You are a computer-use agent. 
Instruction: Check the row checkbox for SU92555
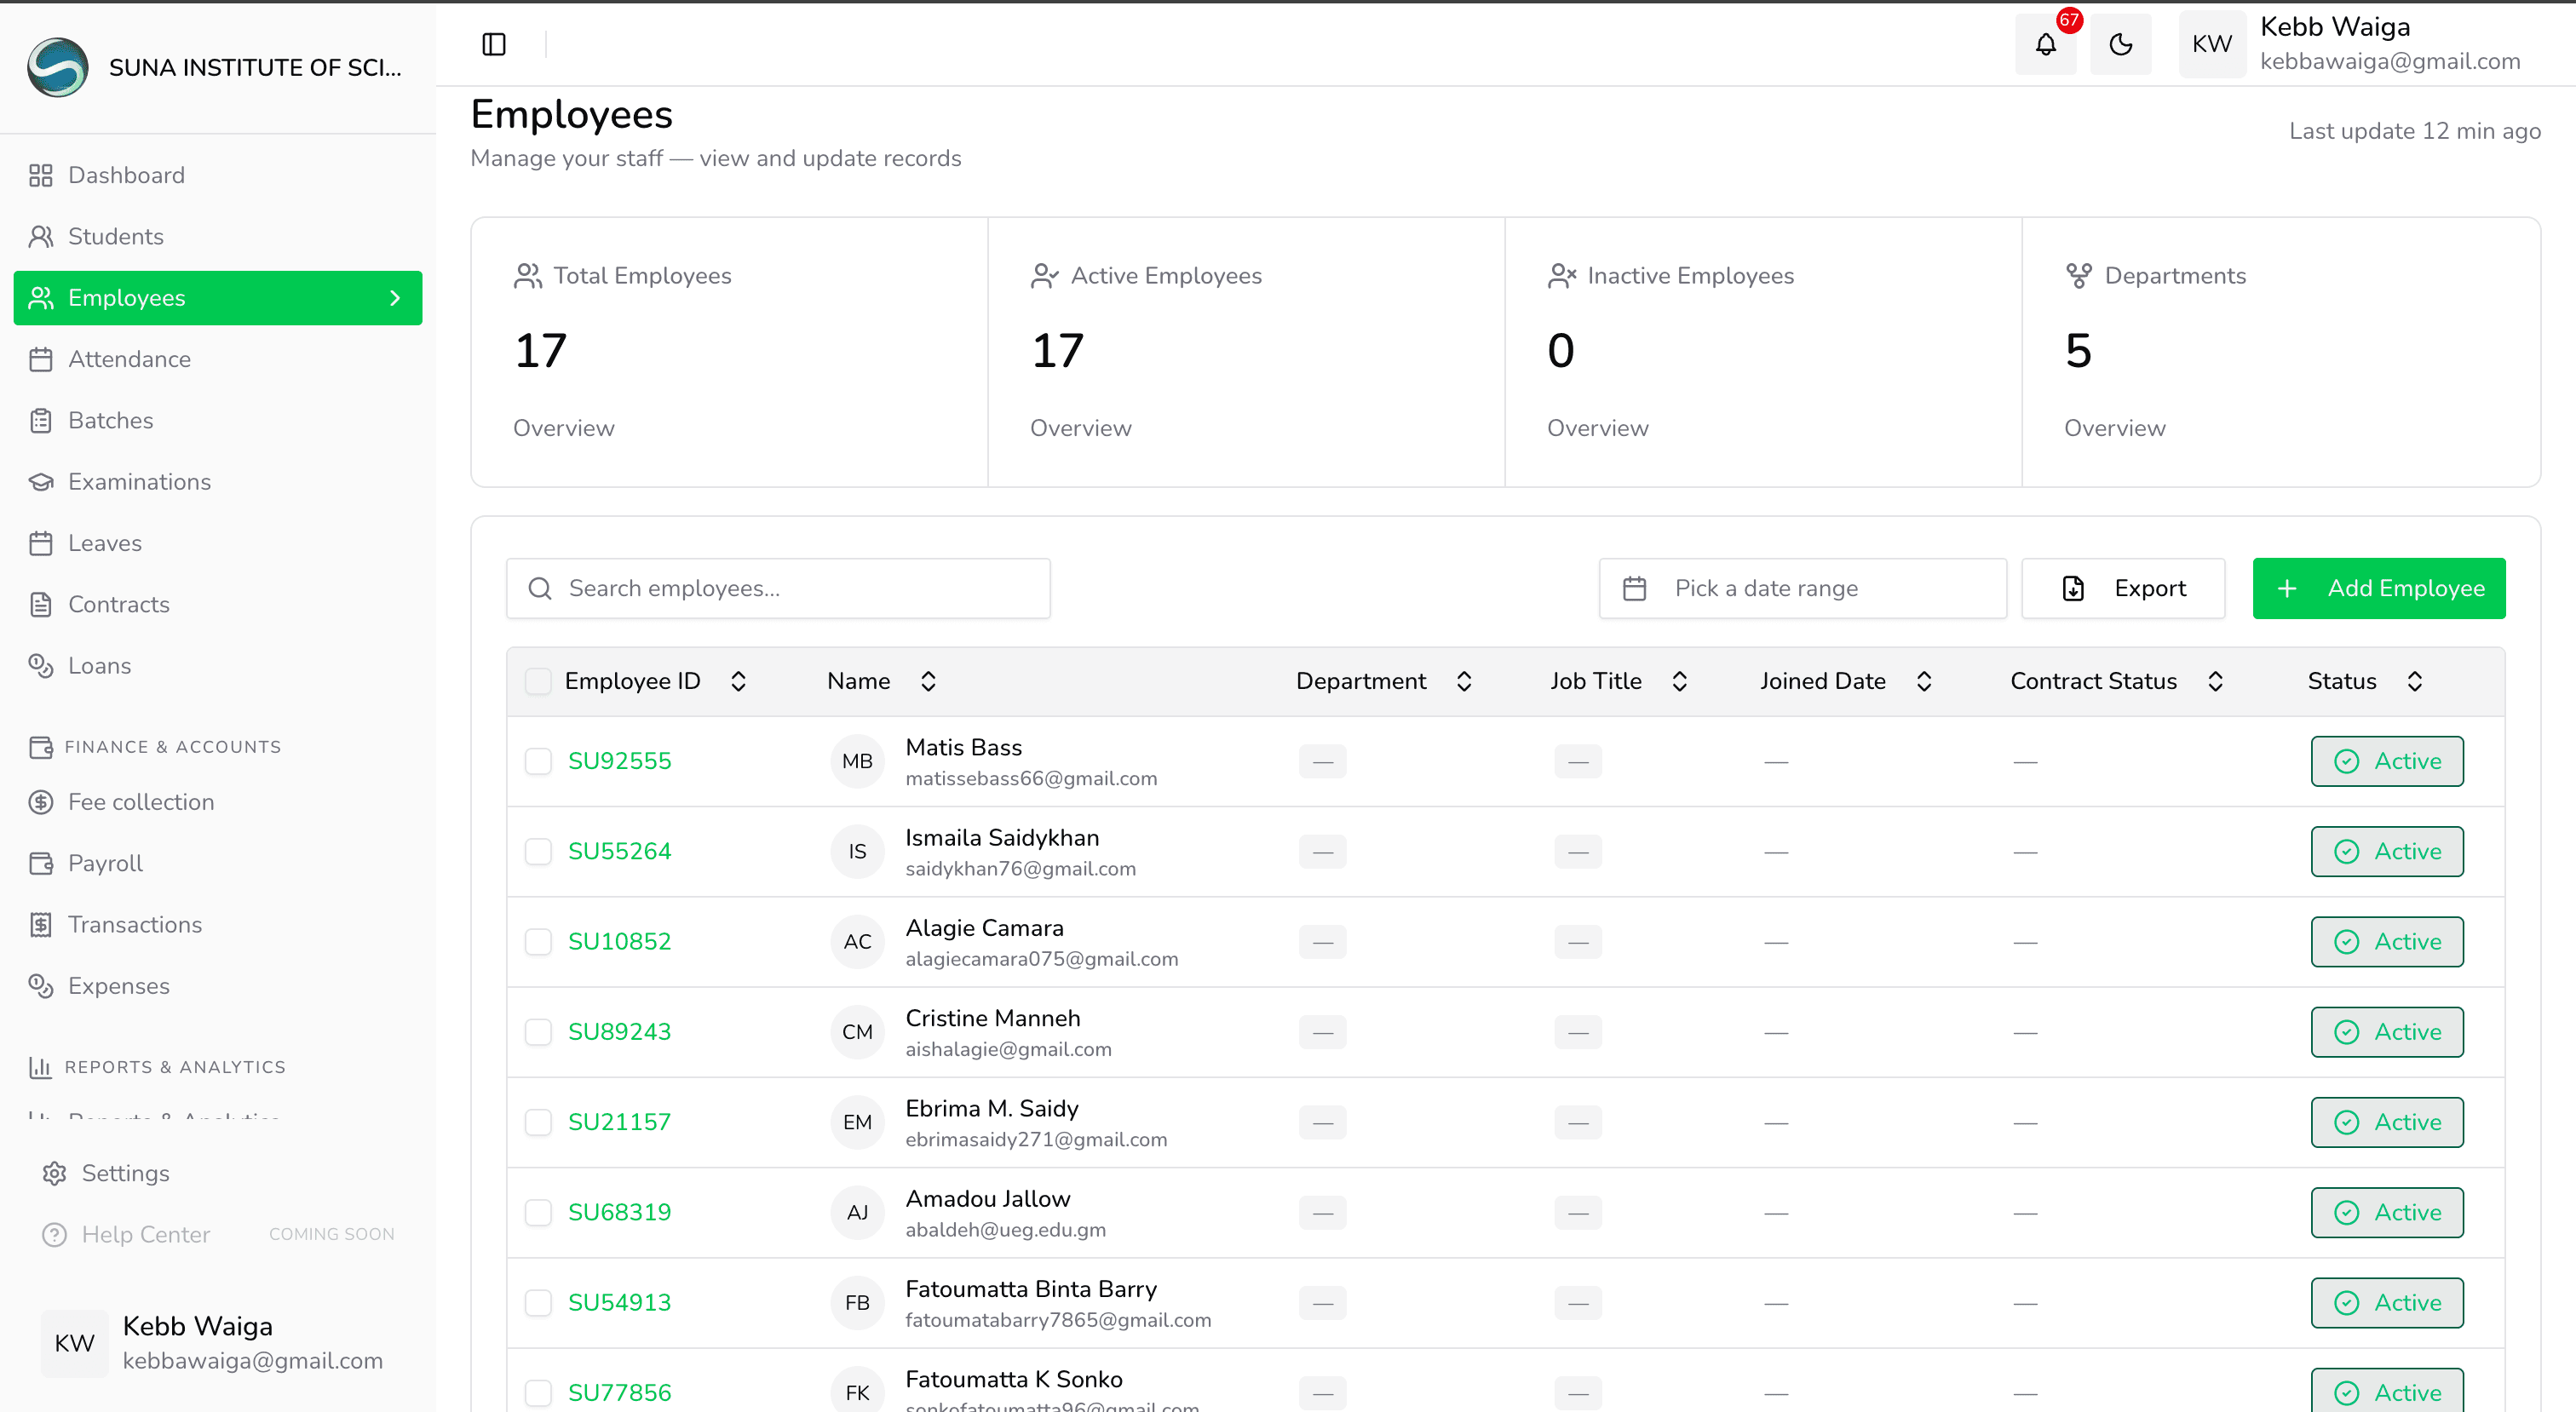click(x=538, y=761)
